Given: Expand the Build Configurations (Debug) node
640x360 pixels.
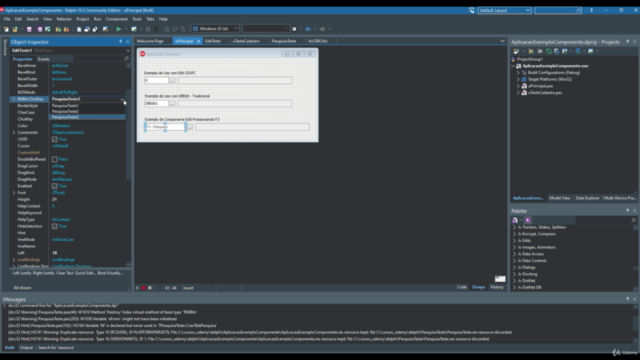Looking at the screenshot, I should tap(518, 73).
